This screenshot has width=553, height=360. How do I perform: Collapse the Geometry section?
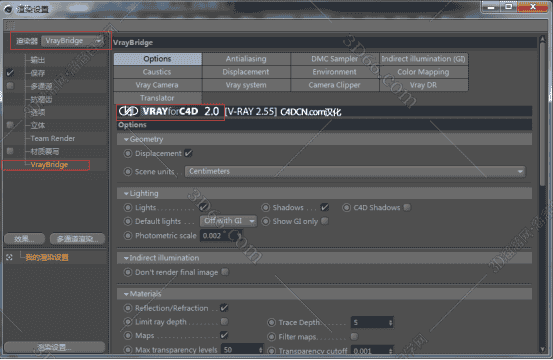tap(126, 140)
